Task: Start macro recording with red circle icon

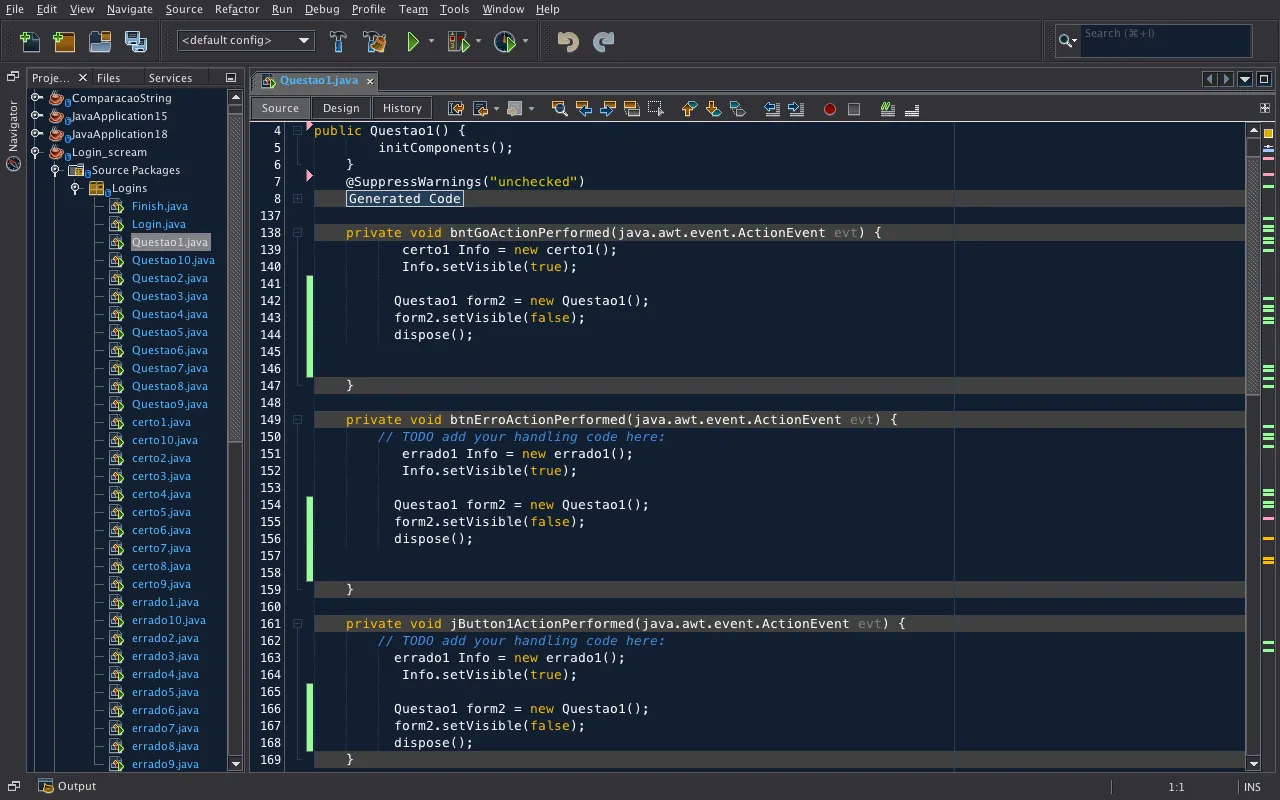Action: pyautogui.click(x=829, y=109)
